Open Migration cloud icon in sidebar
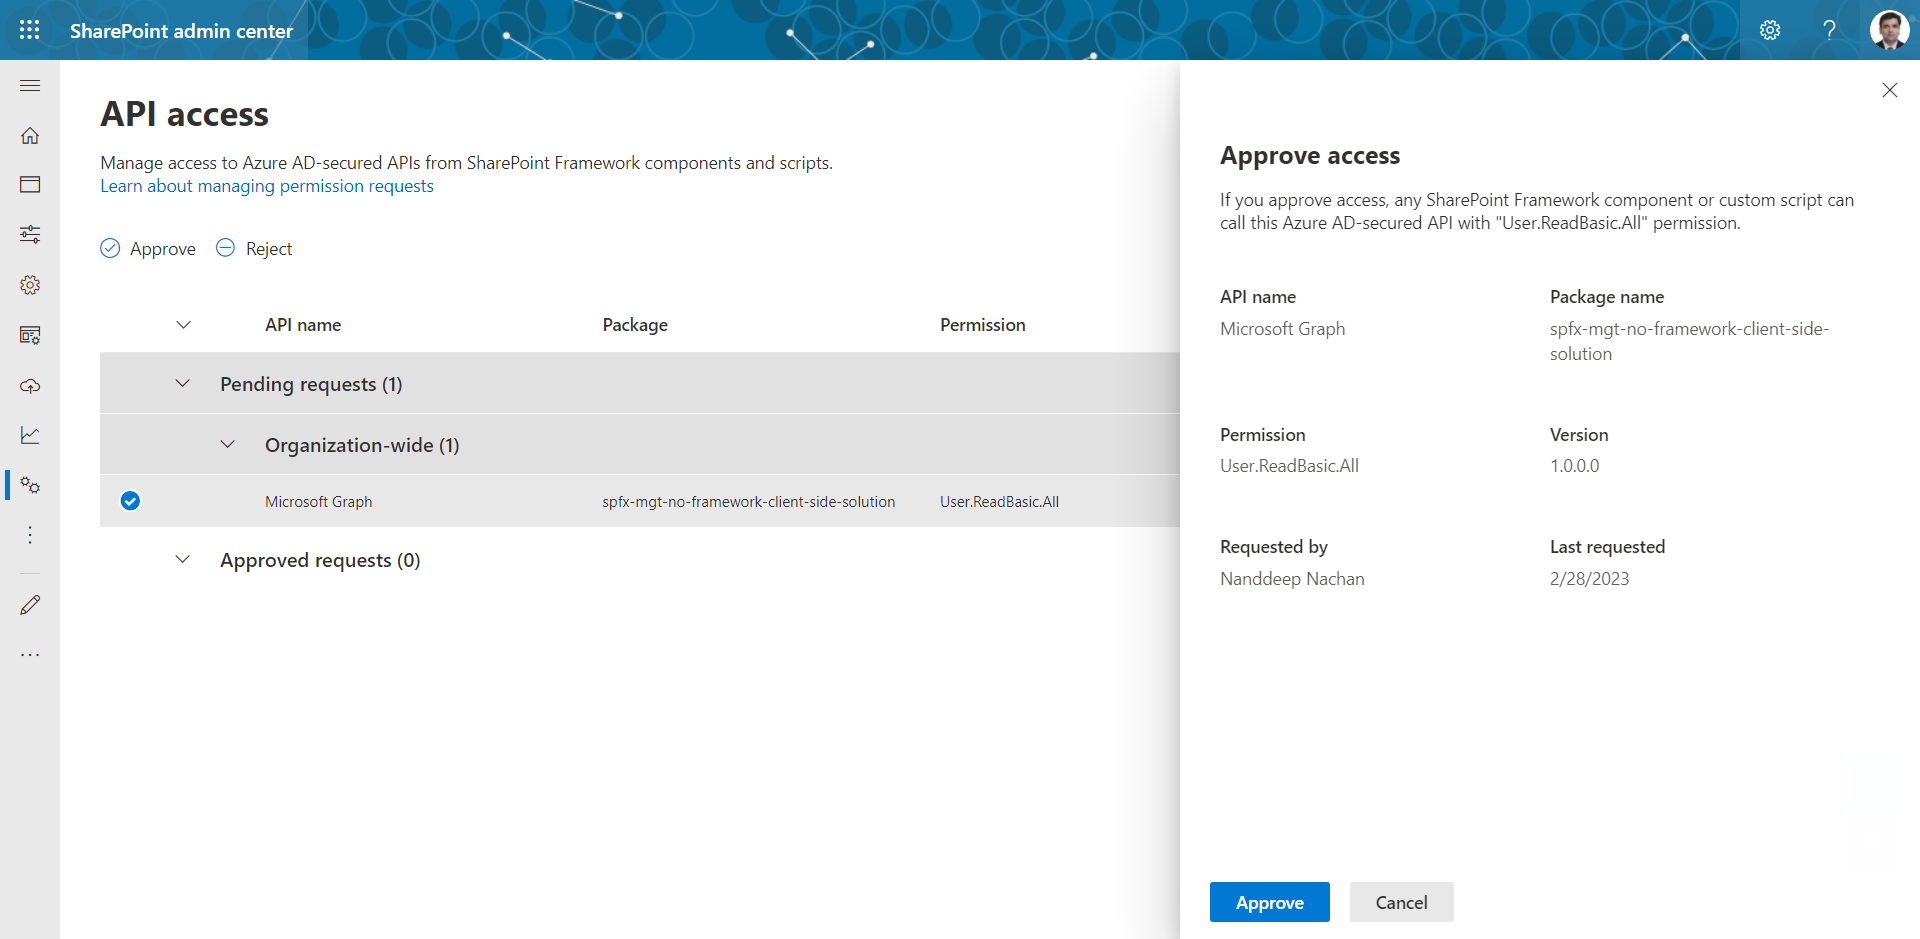The height and width of the screenshot is (939, 1920). [x=30, y=385]
